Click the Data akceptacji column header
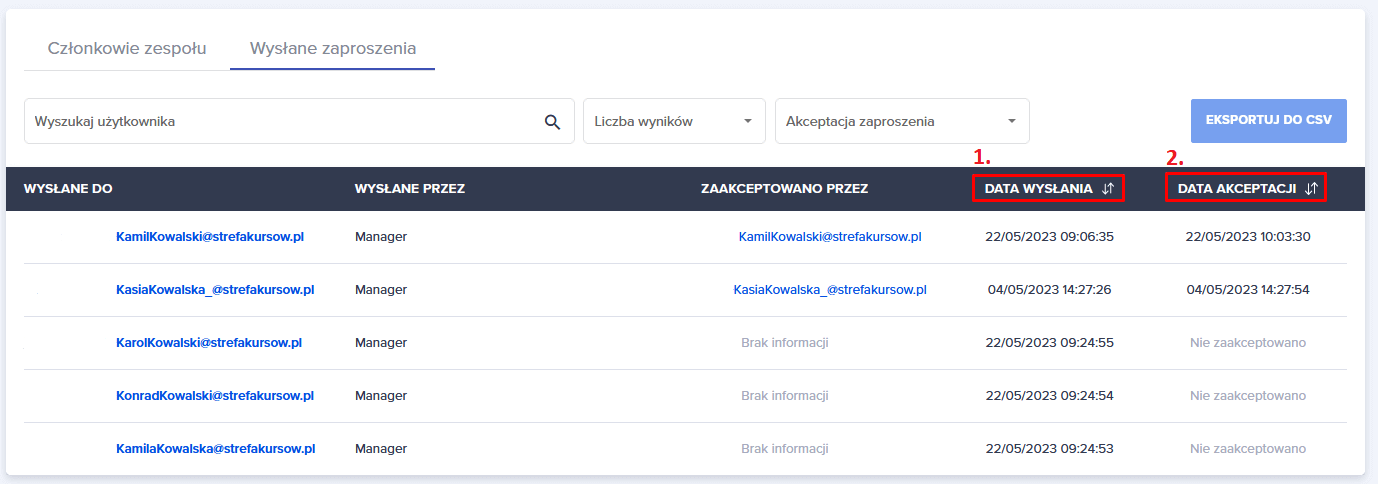Viewport: 1378px width, 484px height. point(1237,188)
